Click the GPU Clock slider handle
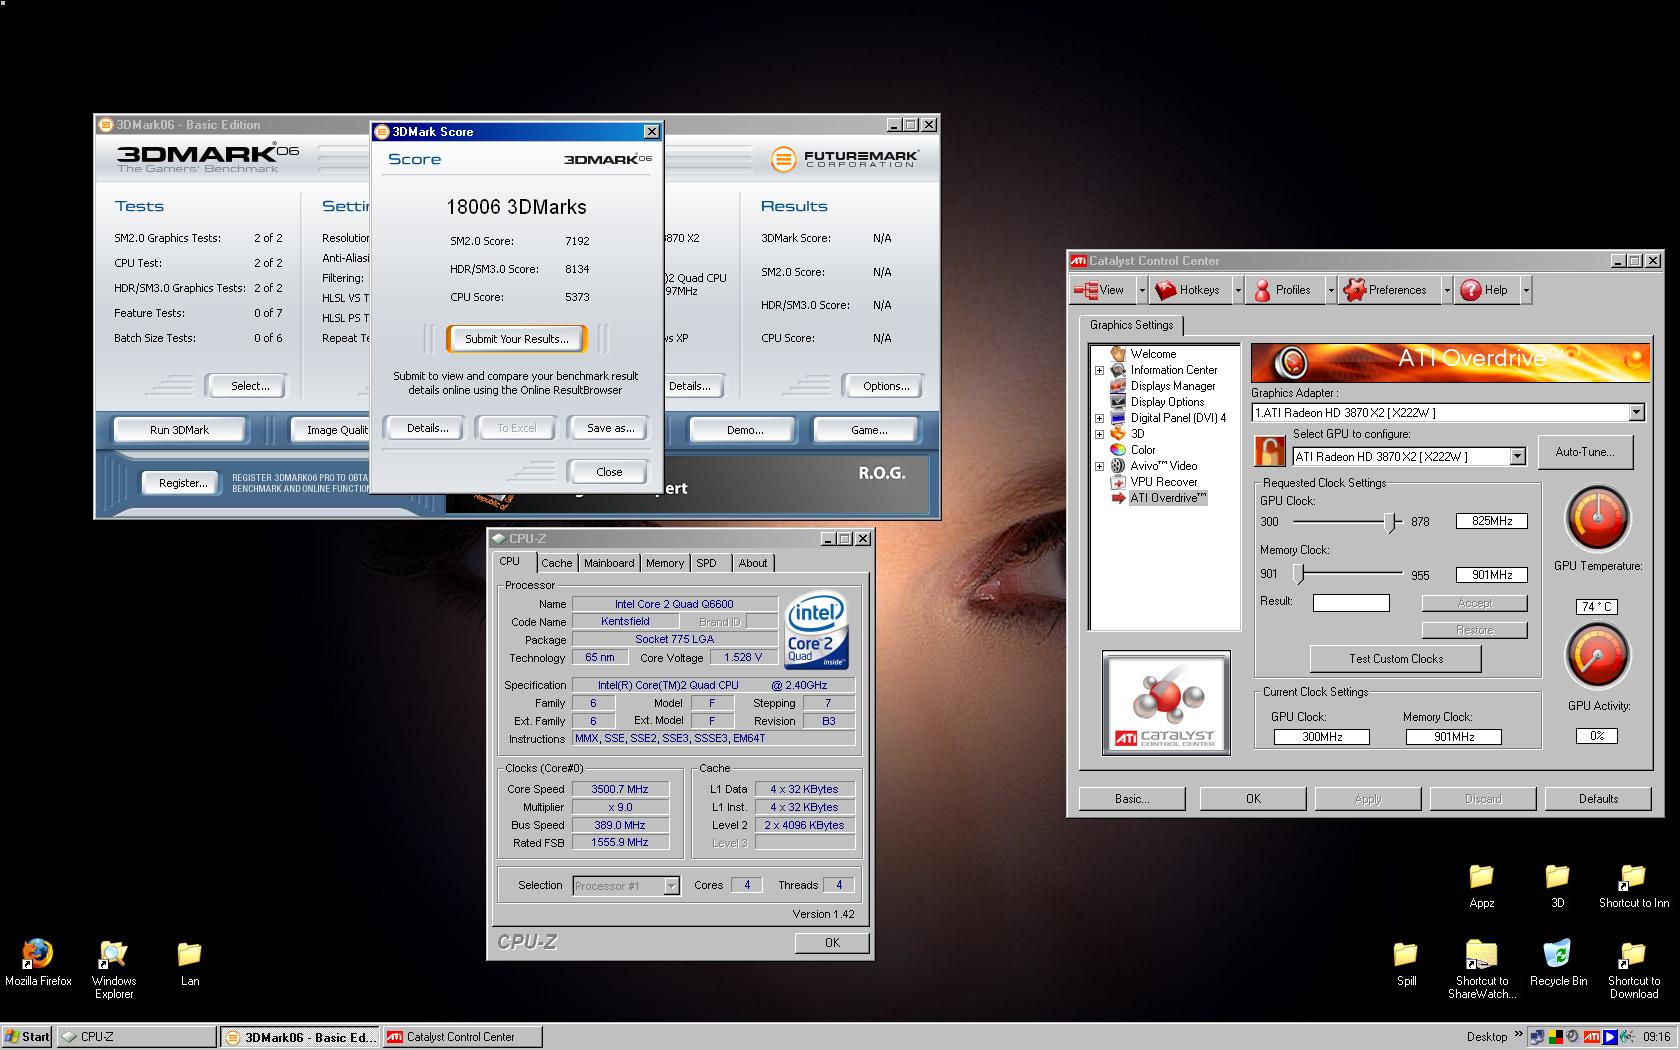 [1391, 522]
